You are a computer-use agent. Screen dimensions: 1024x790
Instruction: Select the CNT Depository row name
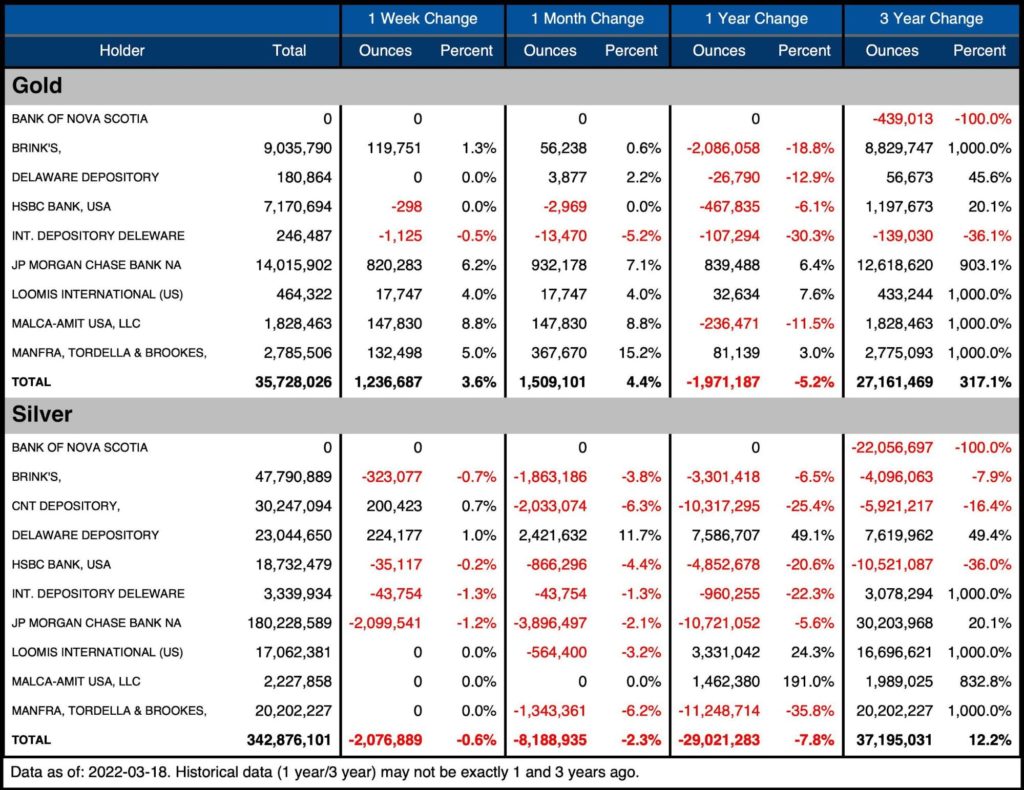(66, 506)
